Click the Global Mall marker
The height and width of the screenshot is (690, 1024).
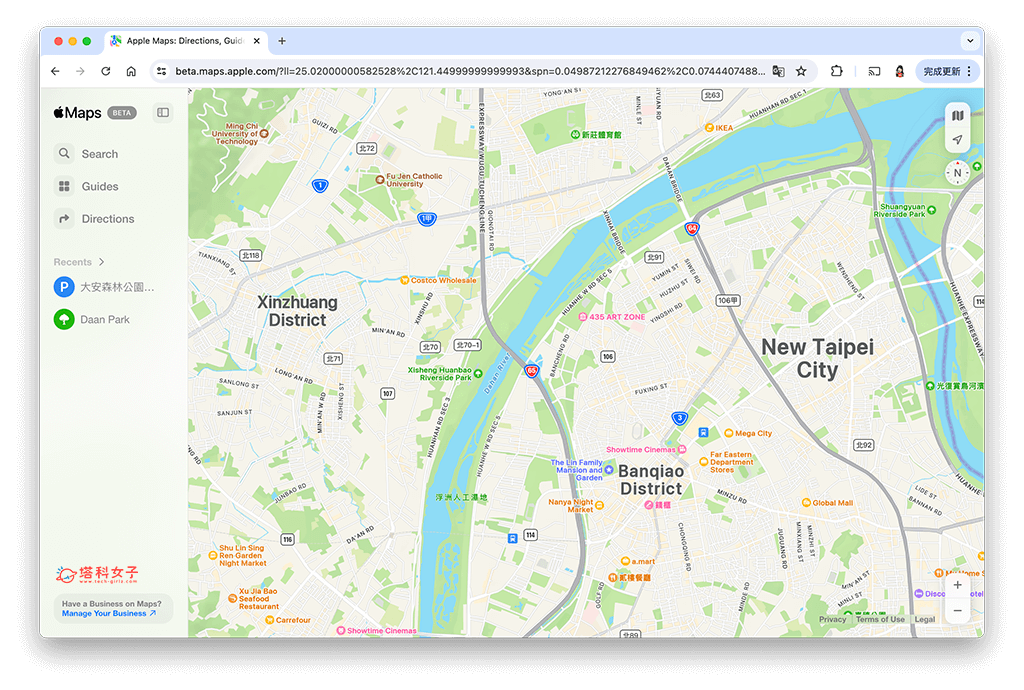(x=807, y=503)
